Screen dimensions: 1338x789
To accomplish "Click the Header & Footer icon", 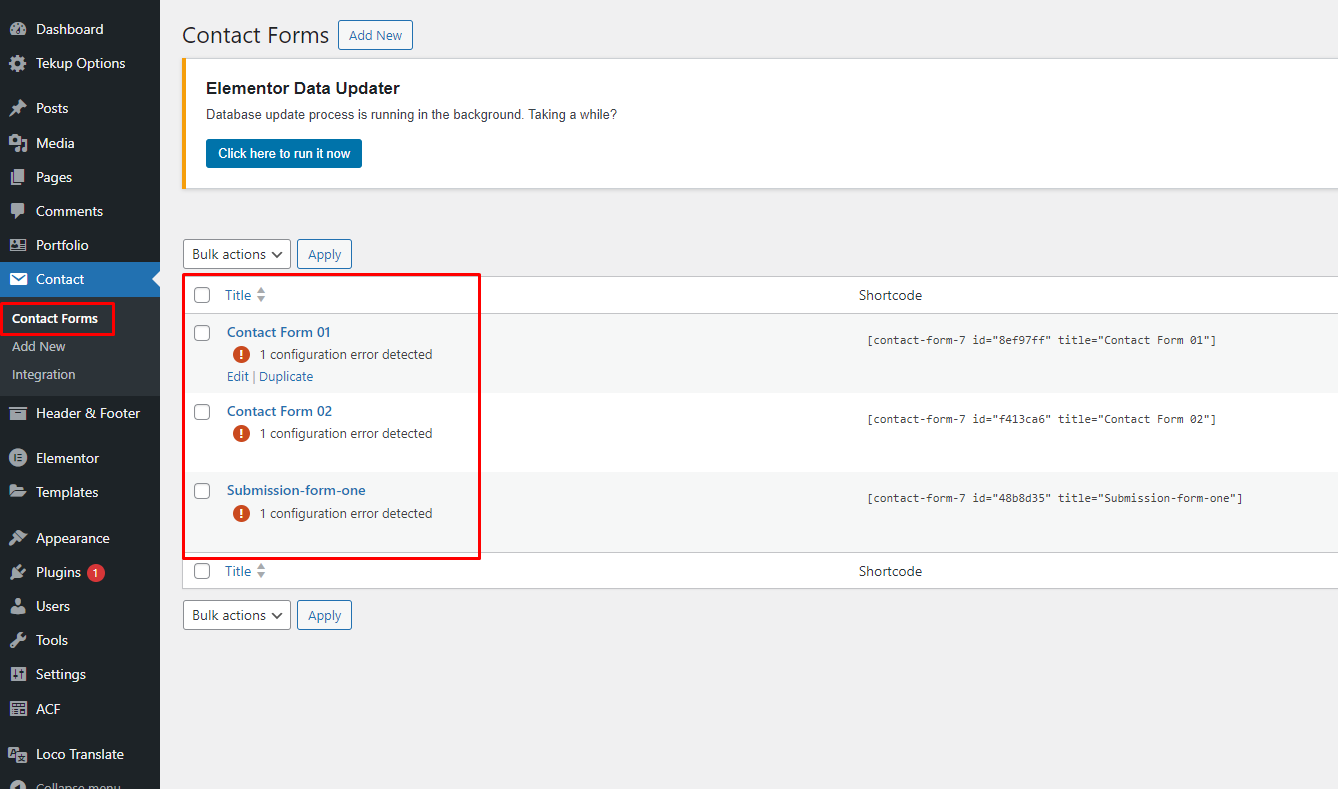I will 18,413.
